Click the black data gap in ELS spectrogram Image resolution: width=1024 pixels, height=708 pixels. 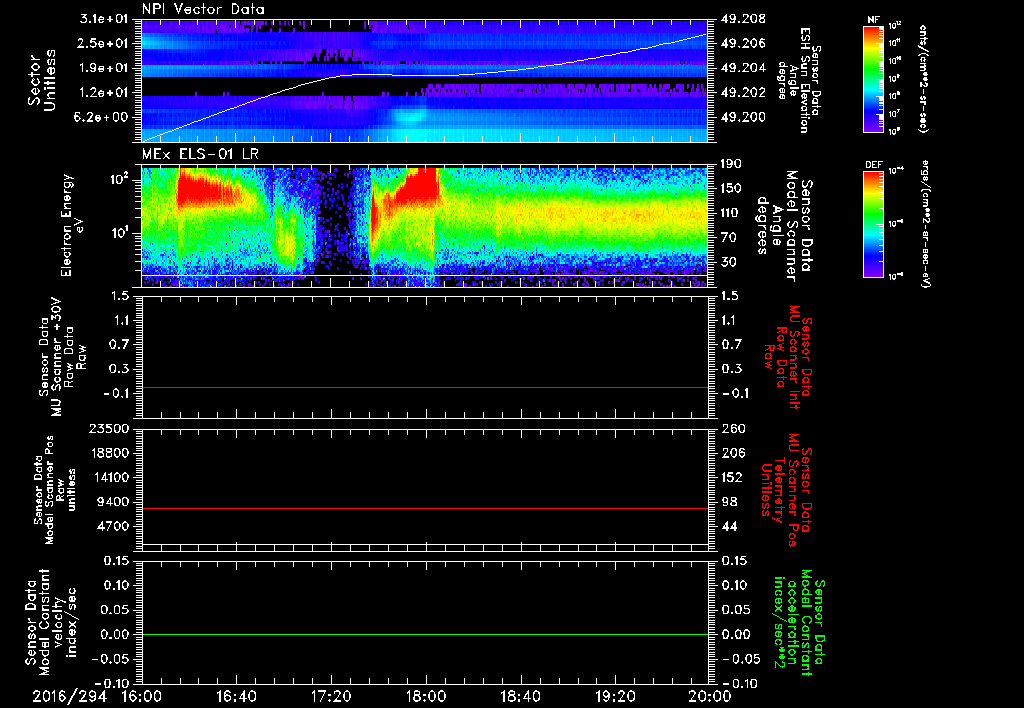pos(334,222)
